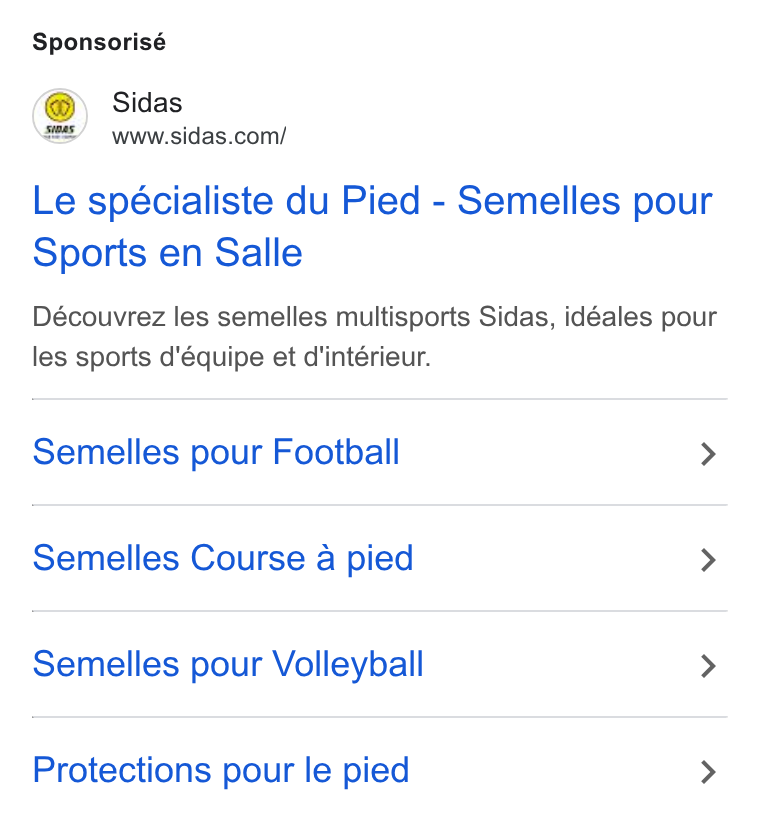Click the Sidas circular logo icon
Viewport: 760px width, 822px height.
[60, 116]
